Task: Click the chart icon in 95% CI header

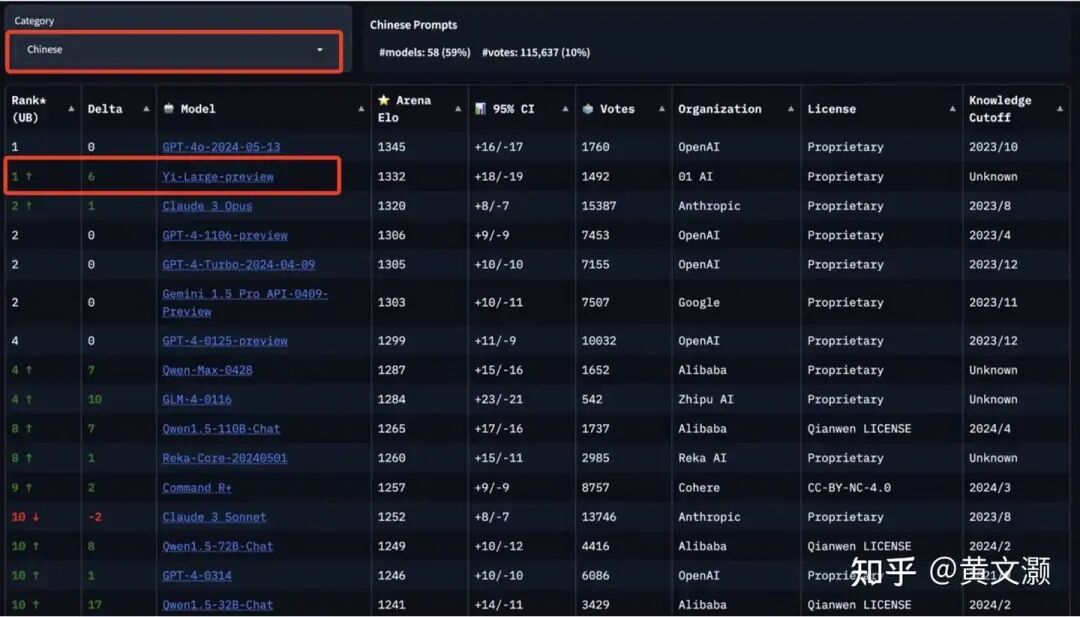Action: coord(480,108)
